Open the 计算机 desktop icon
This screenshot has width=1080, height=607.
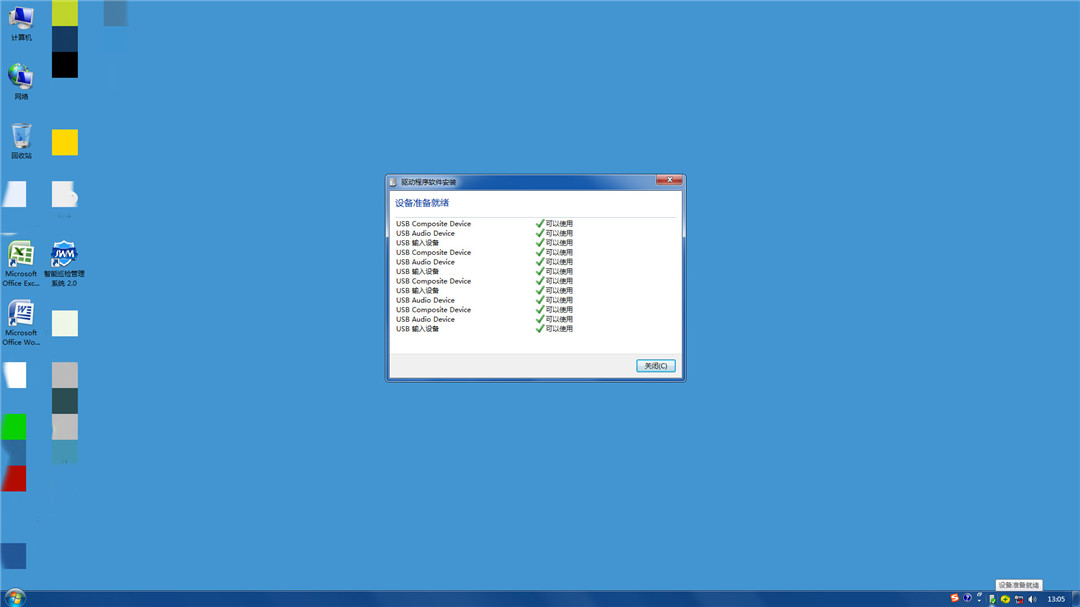pos(21,20)
